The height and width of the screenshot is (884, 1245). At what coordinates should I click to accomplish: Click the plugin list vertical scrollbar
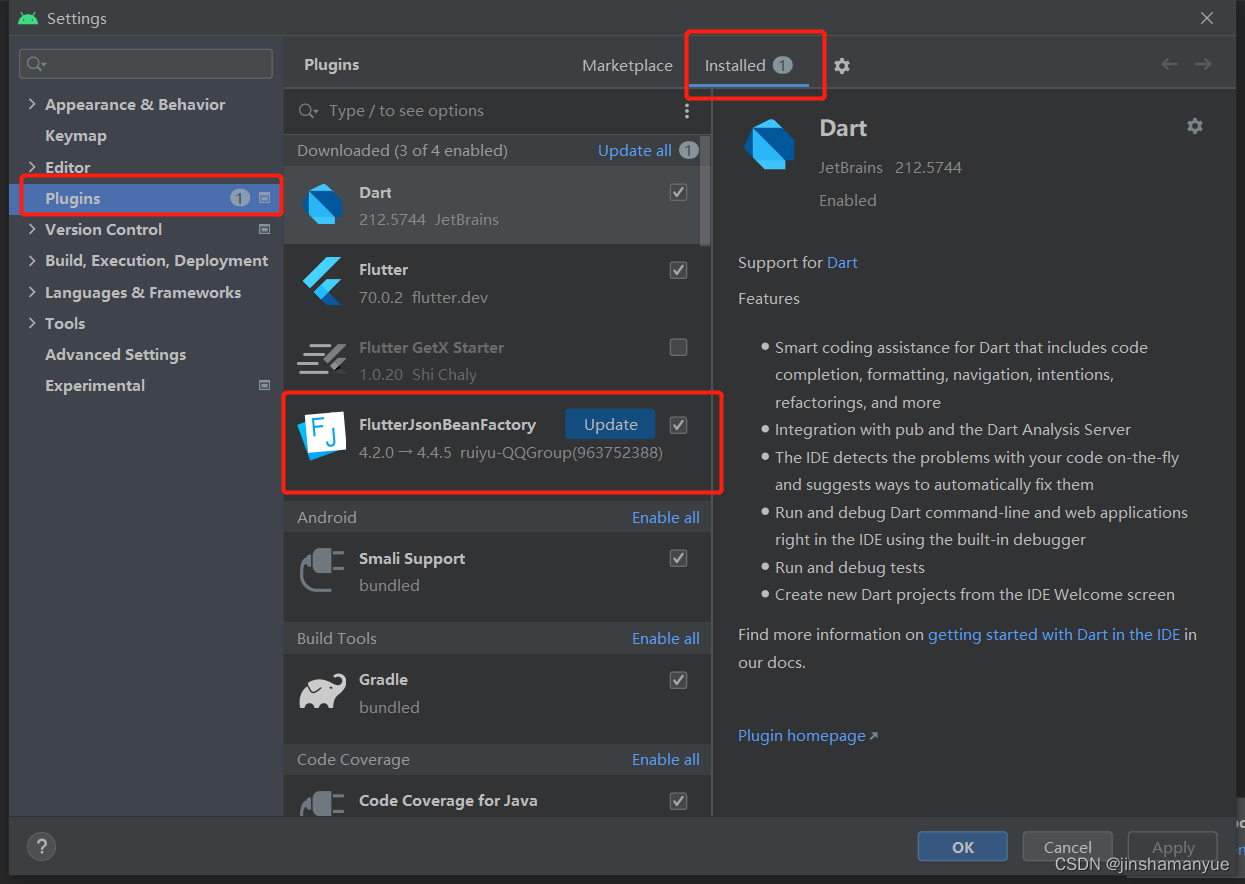click(x=705, y=190)
